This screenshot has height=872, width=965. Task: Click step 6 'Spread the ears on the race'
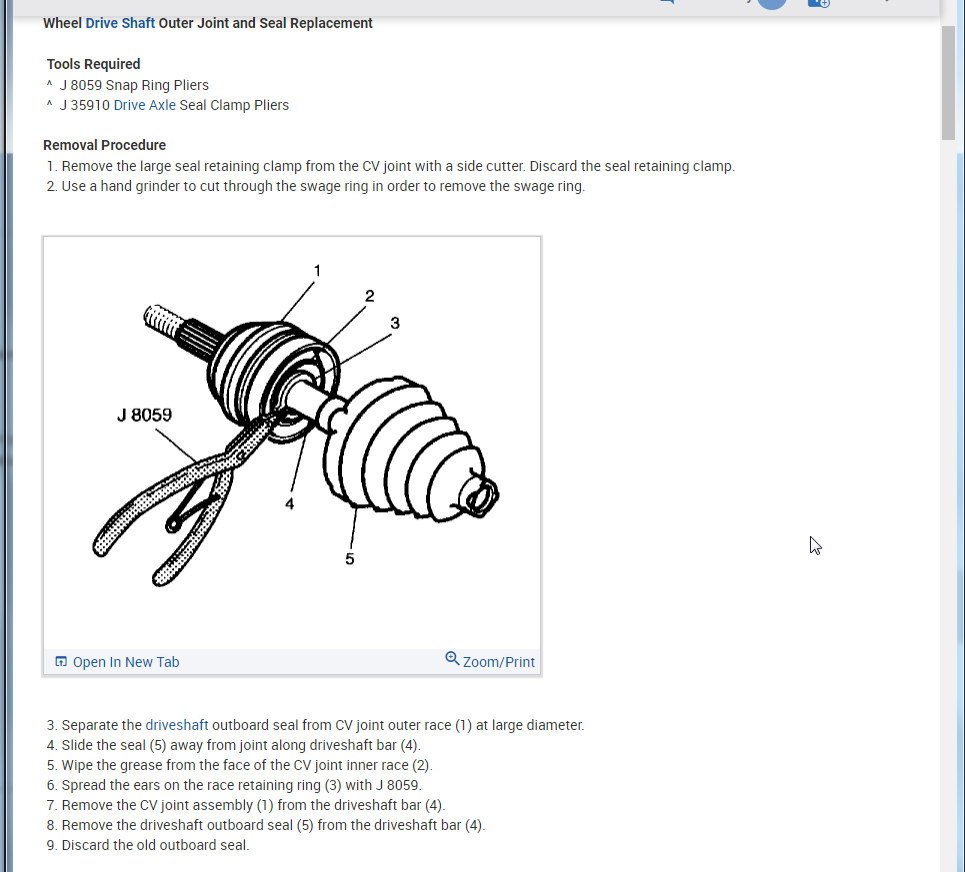point(234,785)
